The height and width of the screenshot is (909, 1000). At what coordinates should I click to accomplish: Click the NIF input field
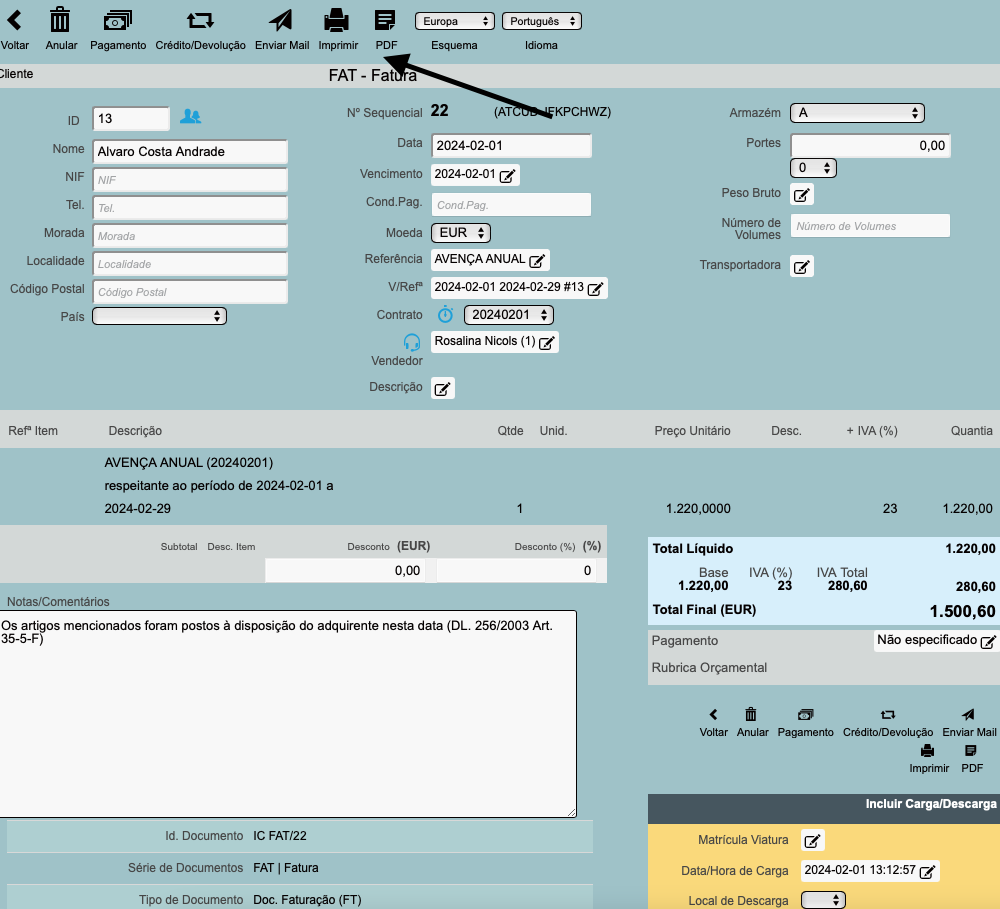point(190,180)
